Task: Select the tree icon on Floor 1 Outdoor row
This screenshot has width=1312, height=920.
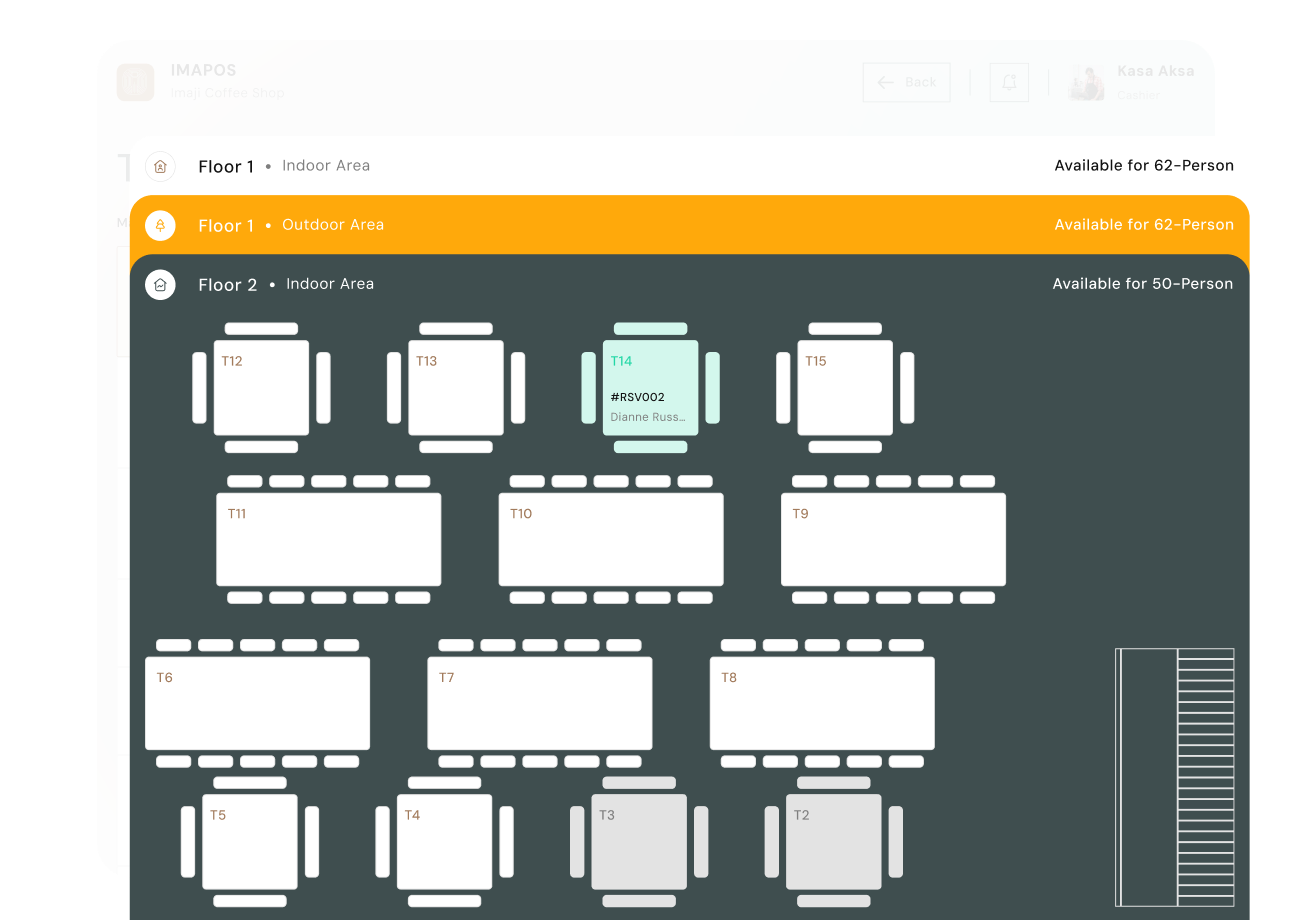Action: (x=160, y=225)
